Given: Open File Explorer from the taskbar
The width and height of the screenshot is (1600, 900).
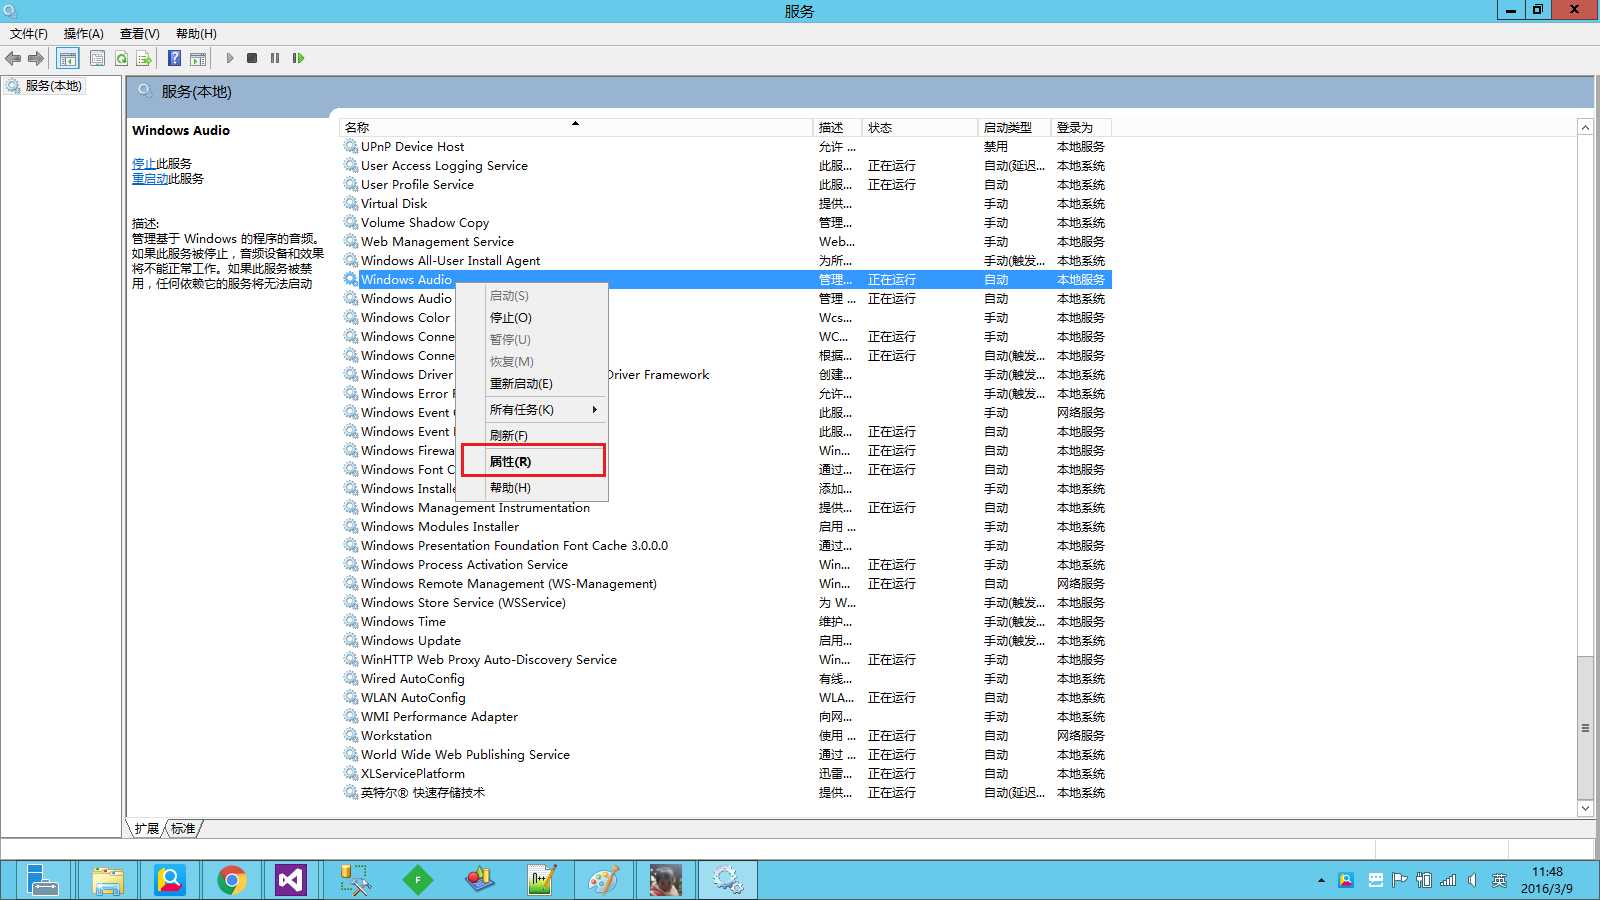Looking at the screenshot, I should pyautogui.click(x=107, y=880).
